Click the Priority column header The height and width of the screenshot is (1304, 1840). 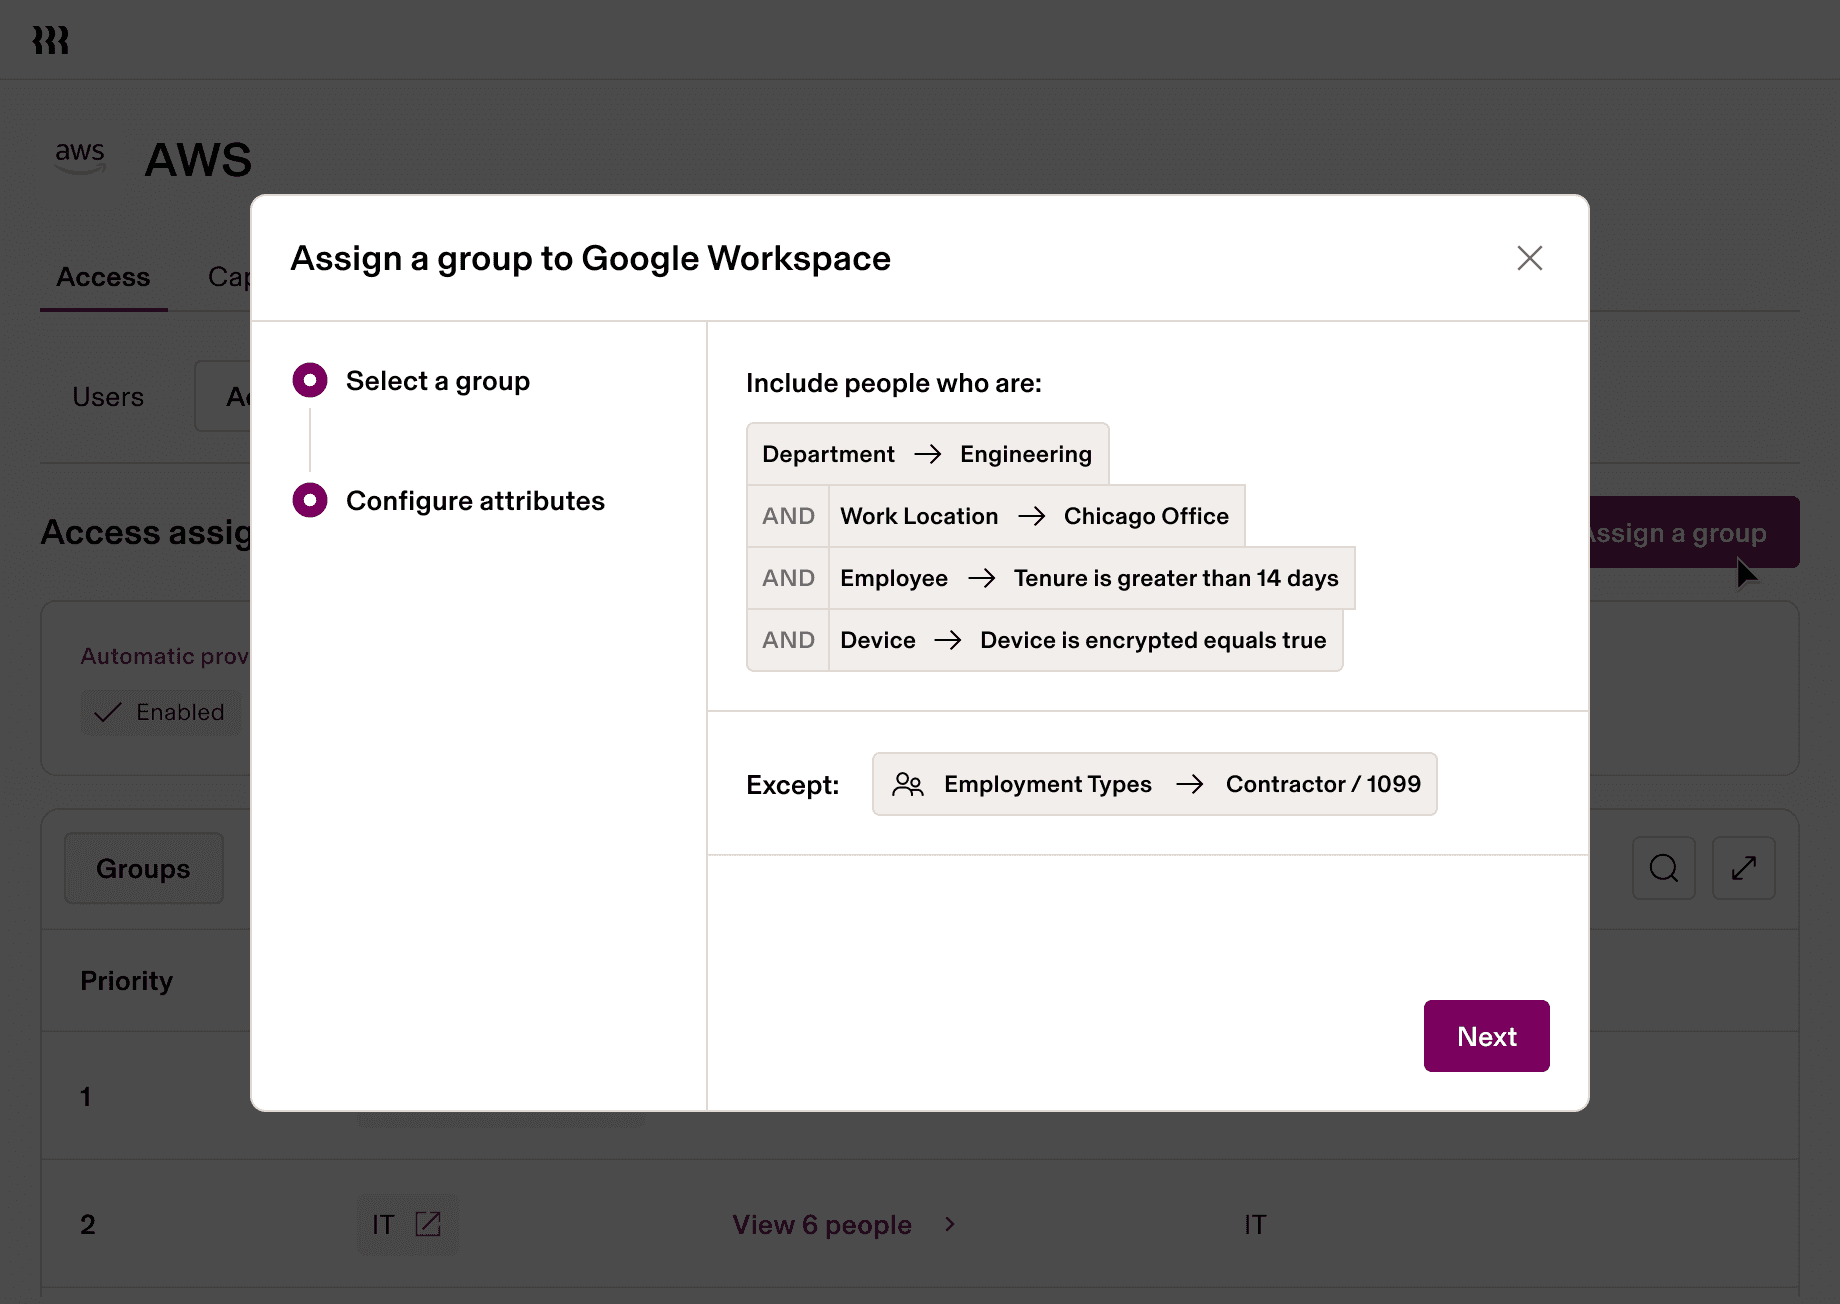click(x=127, y=981)
